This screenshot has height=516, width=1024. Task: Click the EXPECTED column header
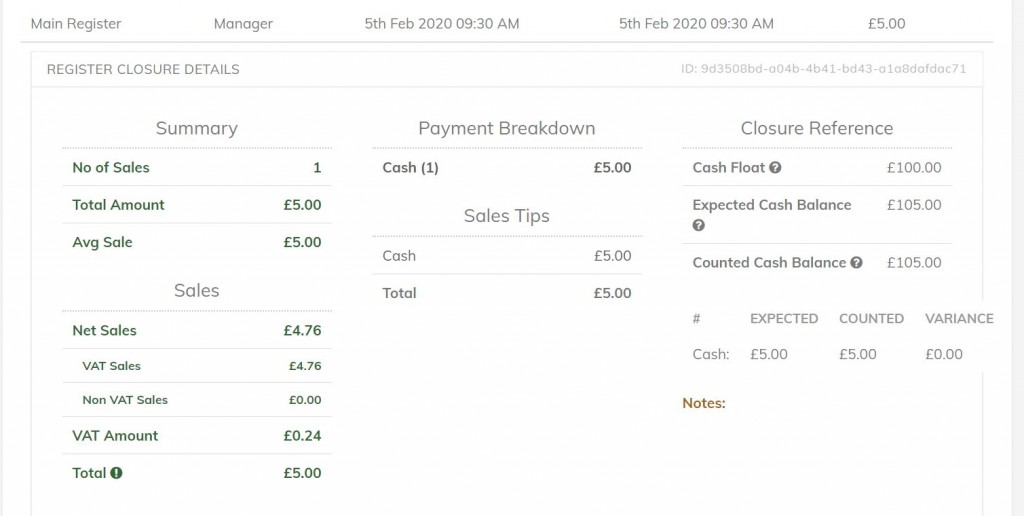[783, 319]
